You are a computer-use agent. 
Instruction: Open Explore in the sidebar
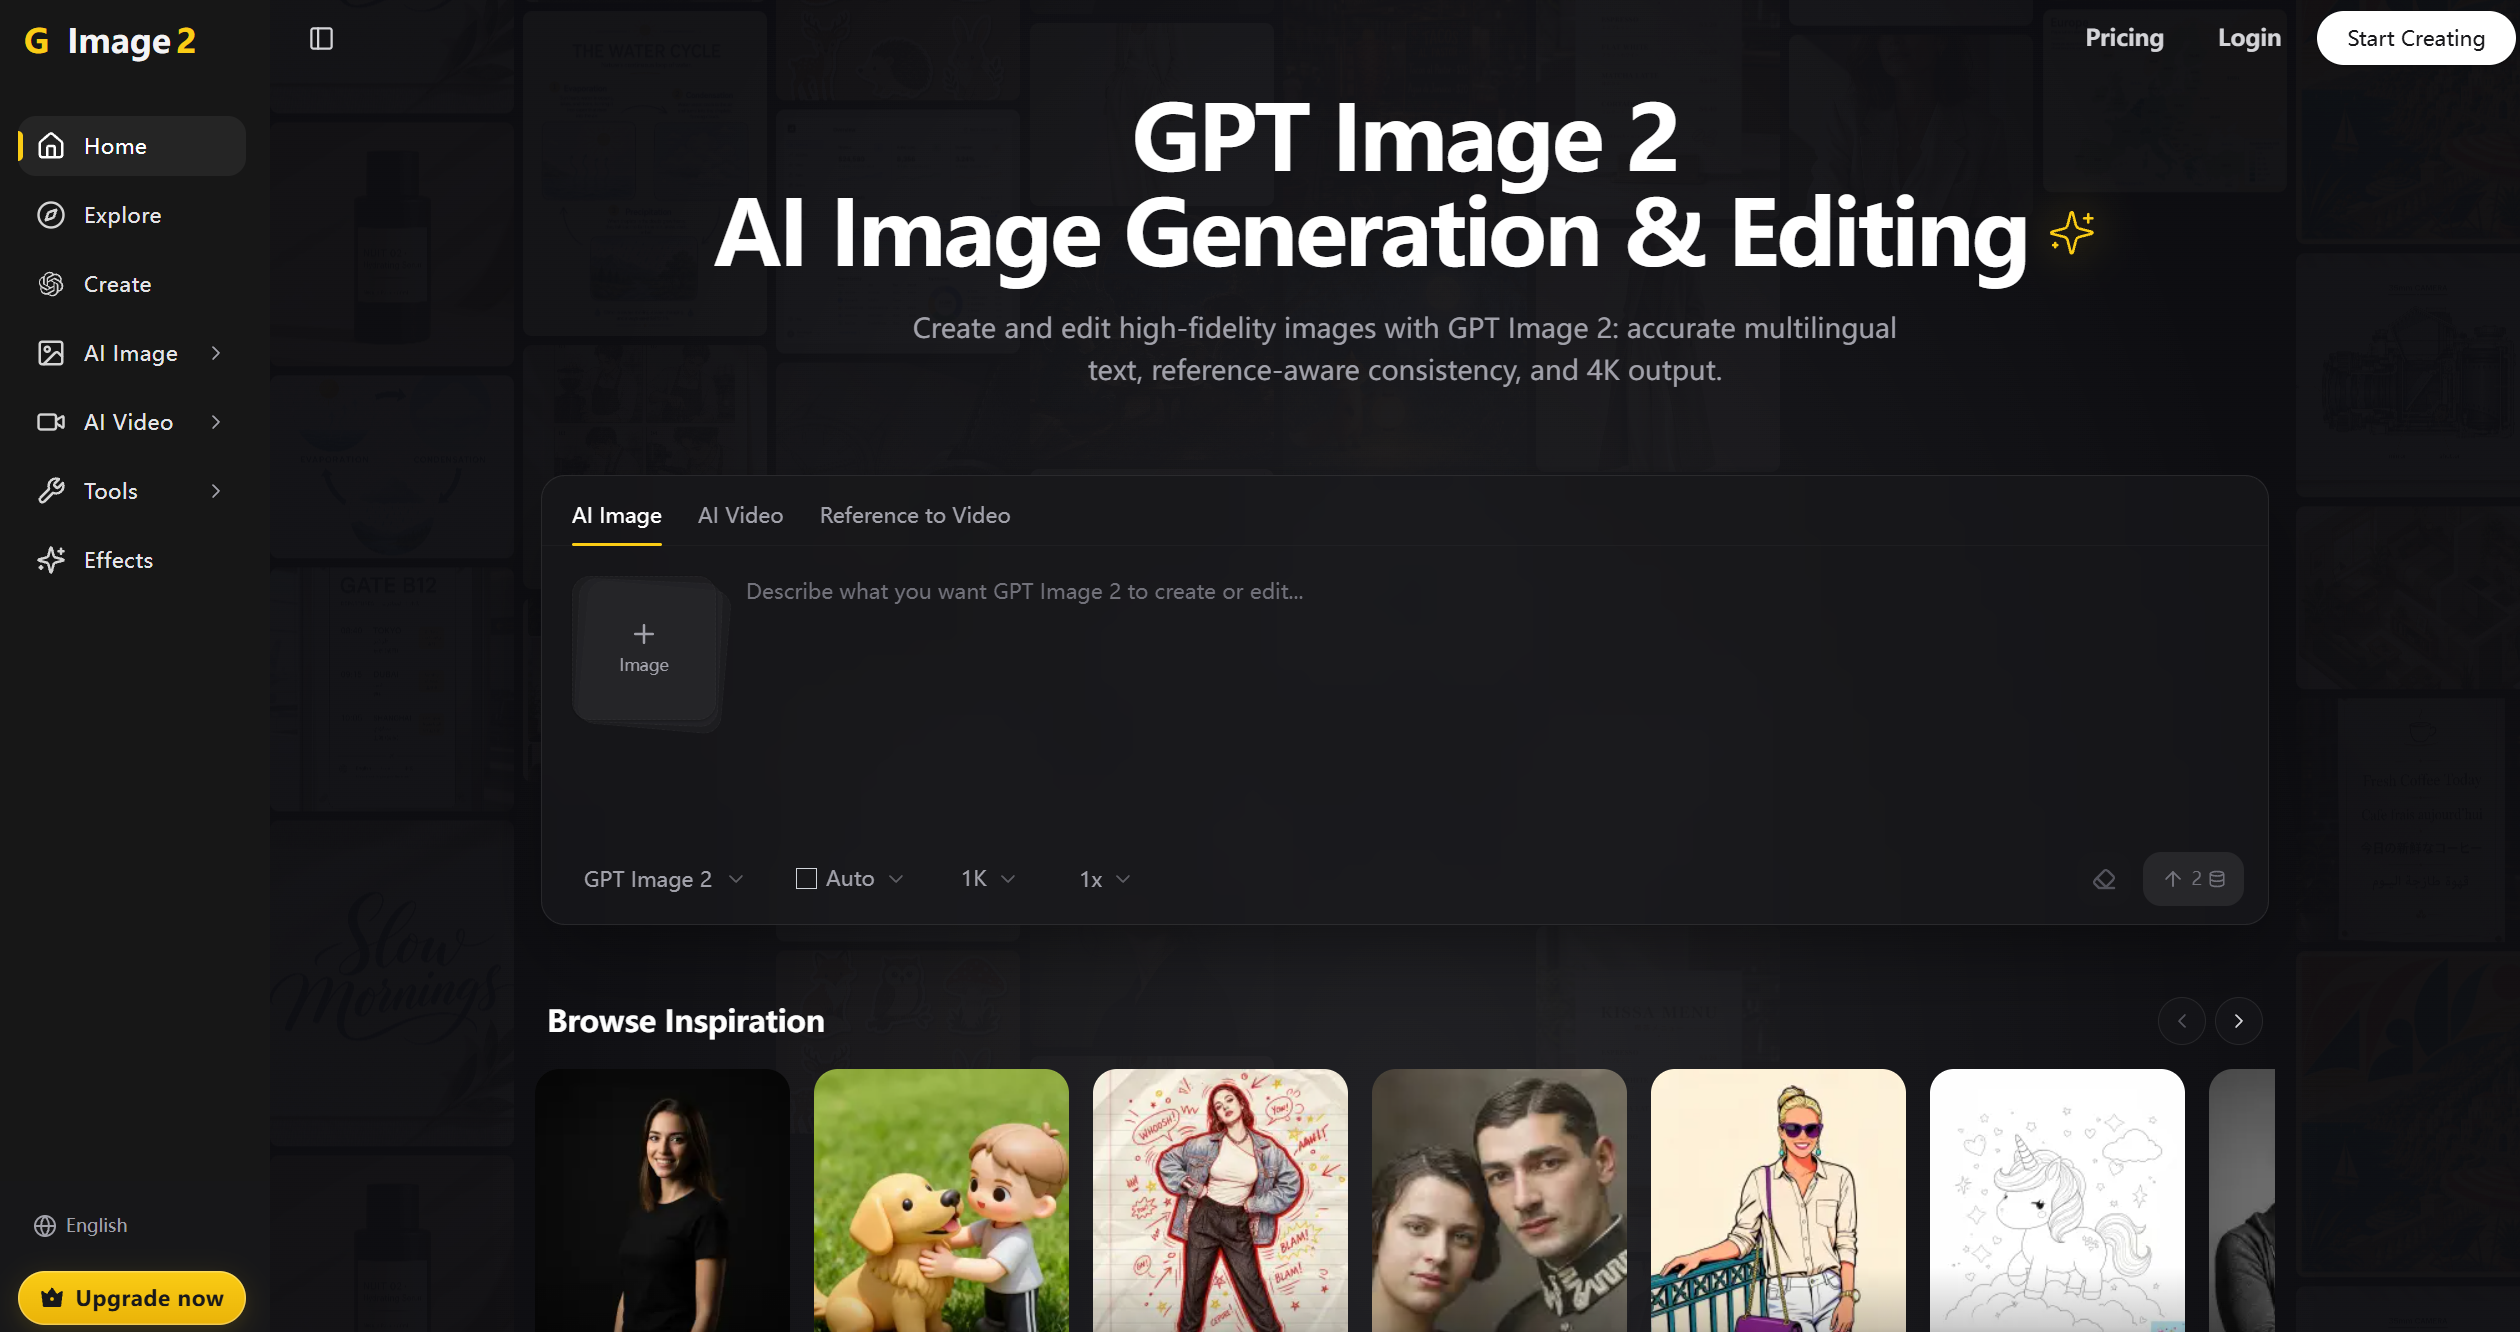(x=132, y=215)
